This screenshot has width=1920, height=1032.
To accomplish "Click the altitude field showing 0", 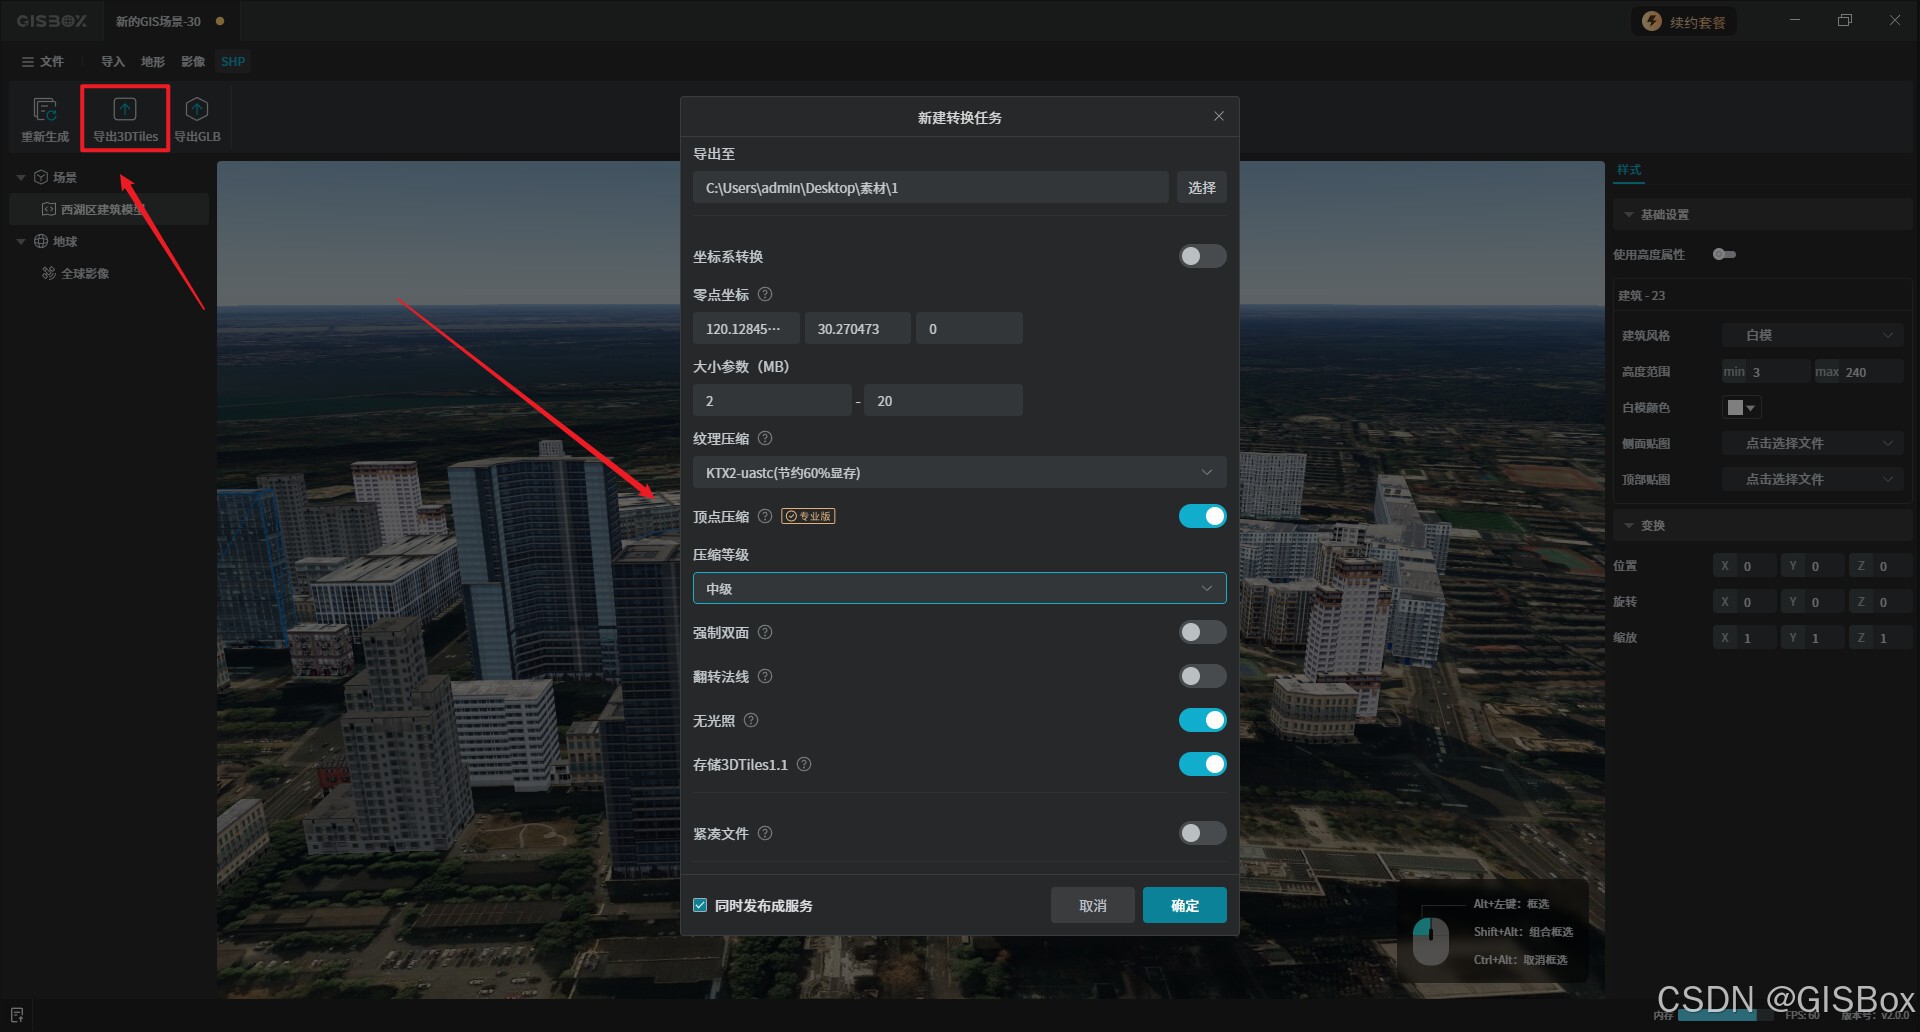I will point(969,329).
